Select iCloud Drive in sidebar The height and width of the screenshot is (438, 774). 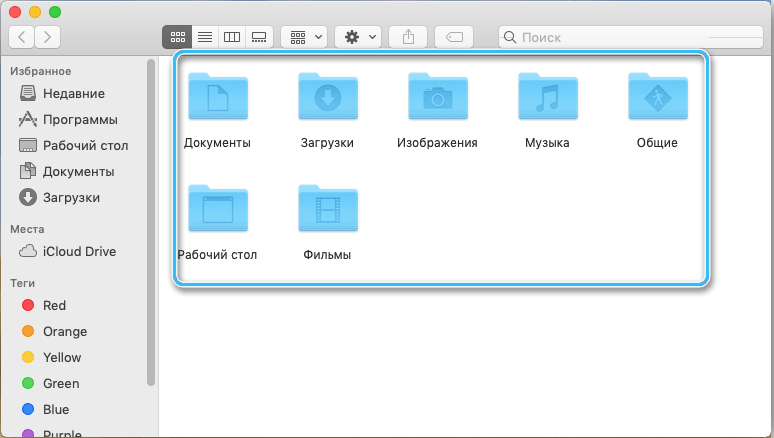tap(79, 251)
